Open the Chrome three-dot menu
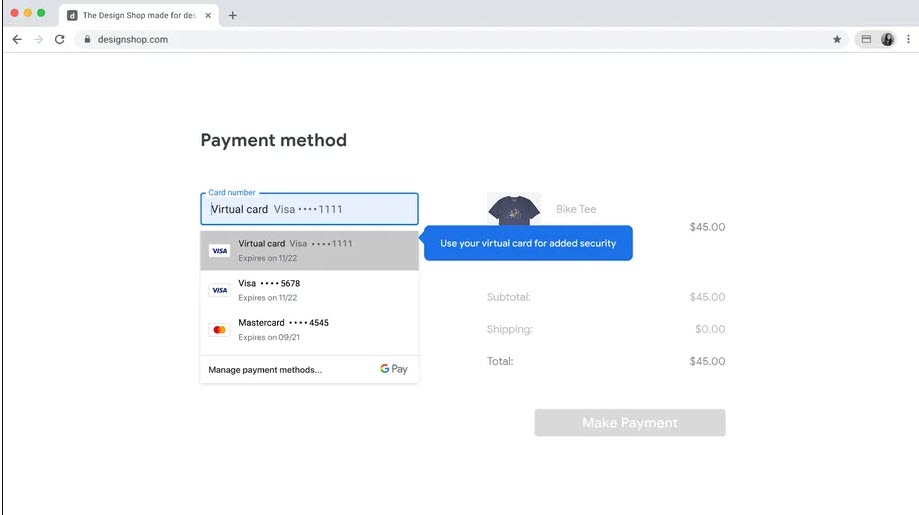Viewport: 919px width, 515px height. tap(908, 39)
